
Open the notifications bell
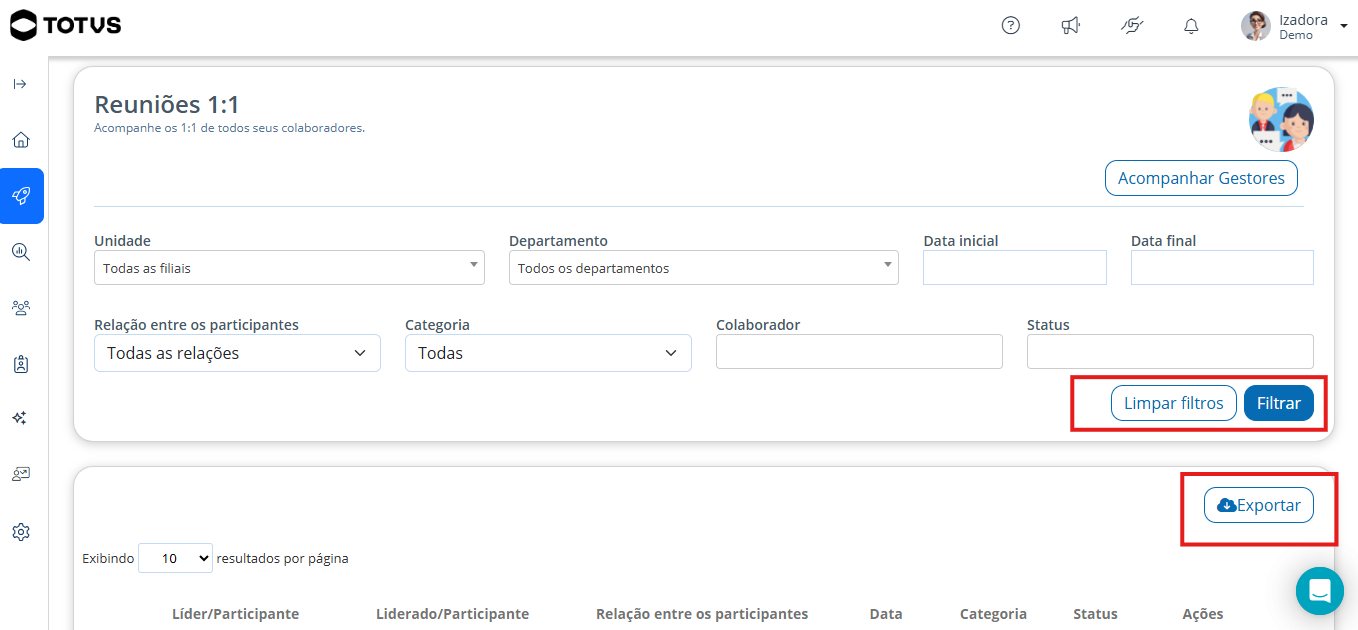[x=1191, y=26]
